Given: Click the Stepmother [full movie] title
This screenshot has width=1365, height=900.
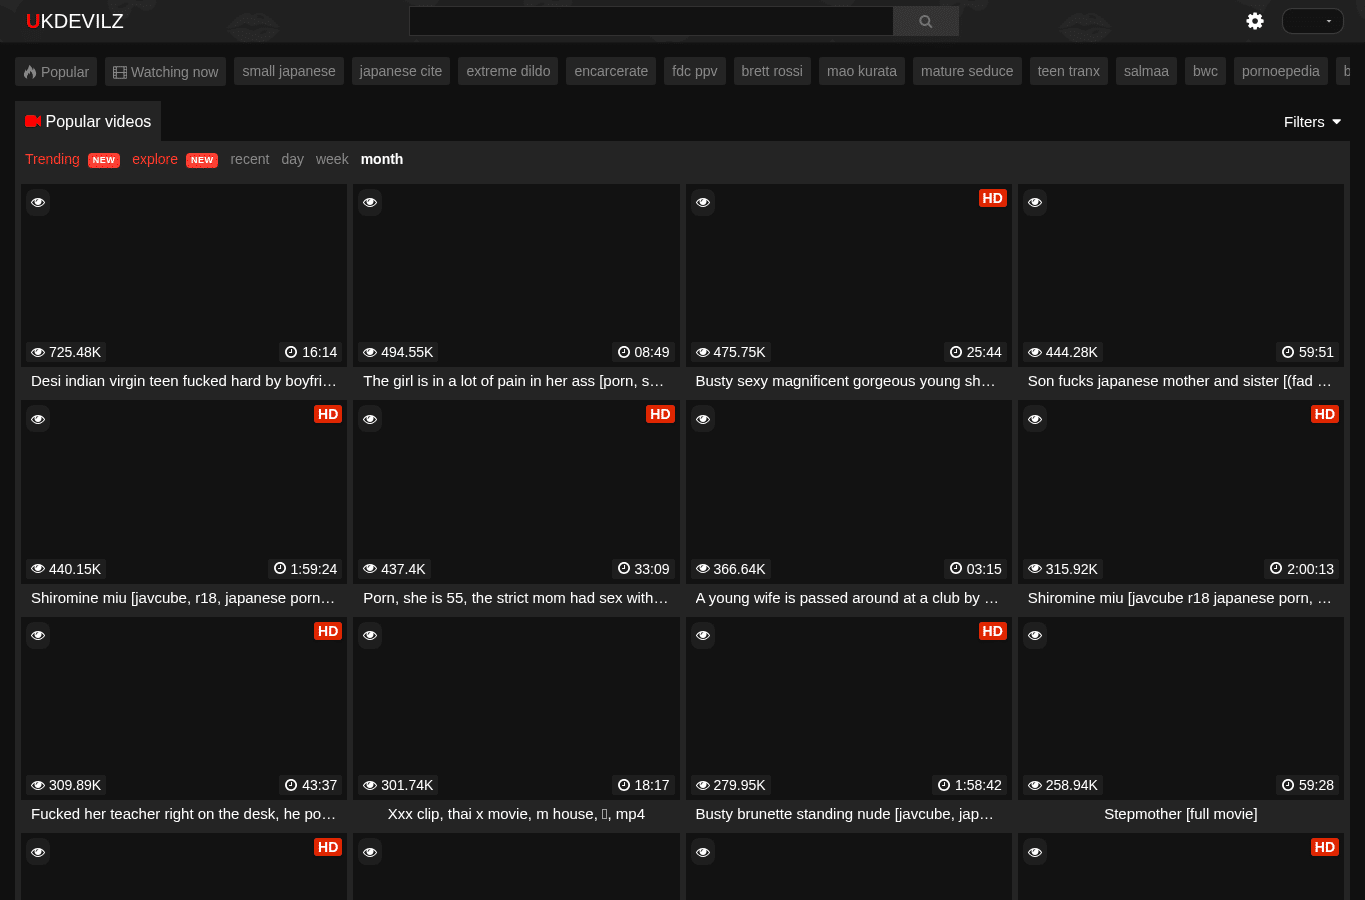Looking at the screenshot, I should (x=1181, y=814).
